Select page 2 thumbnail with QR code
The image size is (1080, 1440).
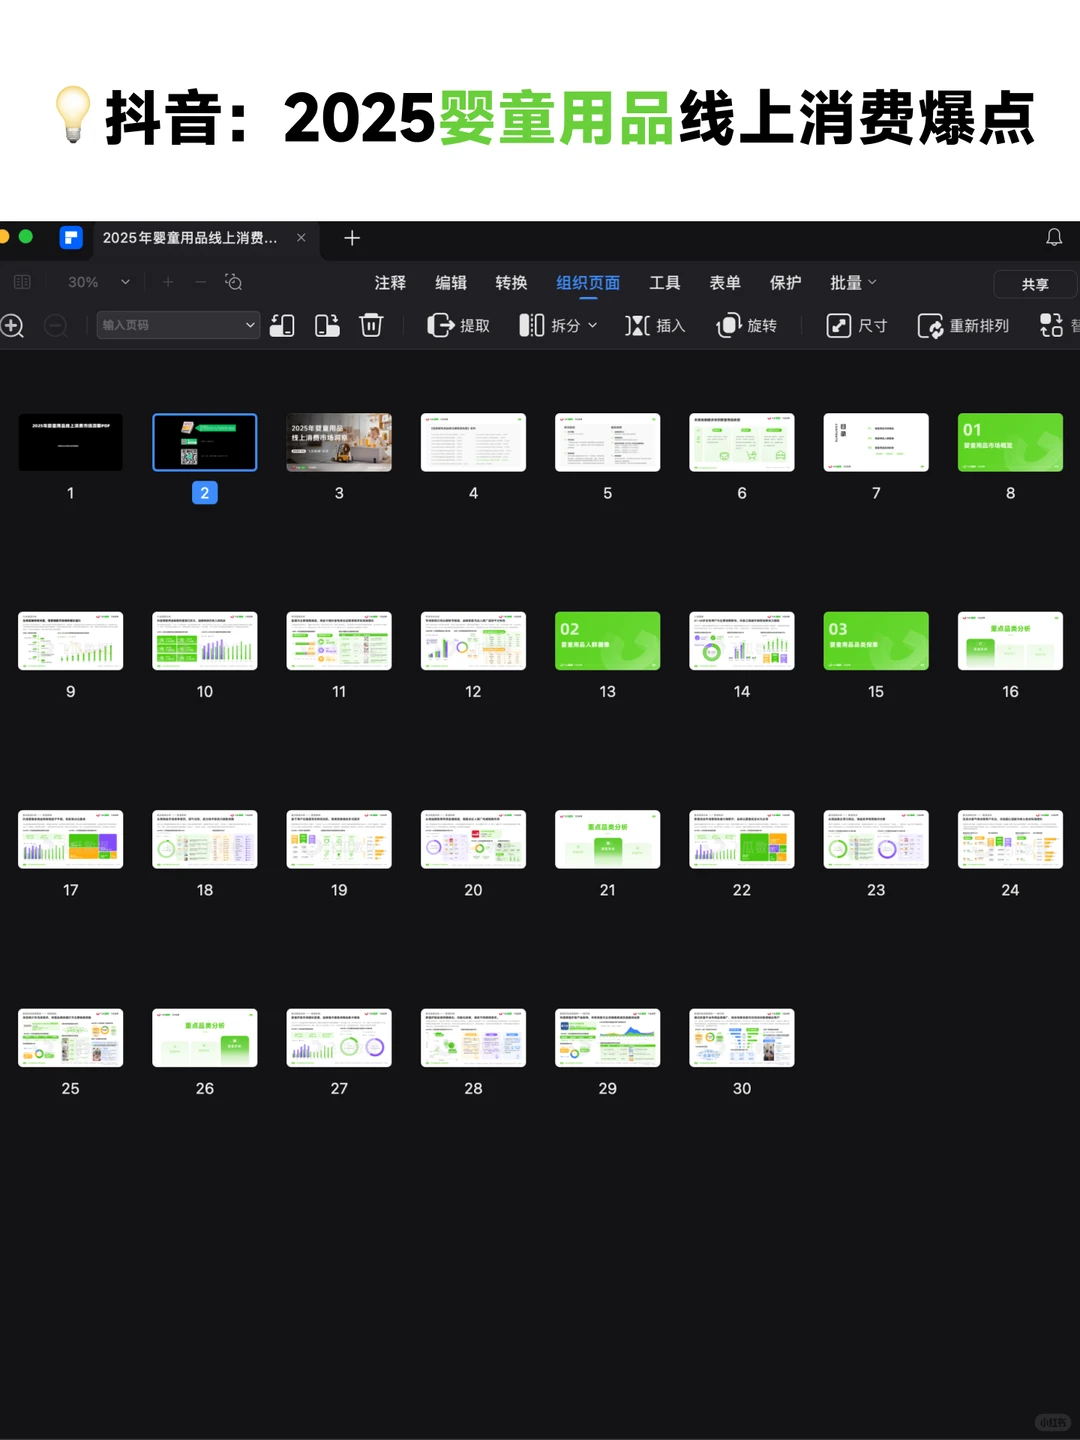click(x=205, y=442)
